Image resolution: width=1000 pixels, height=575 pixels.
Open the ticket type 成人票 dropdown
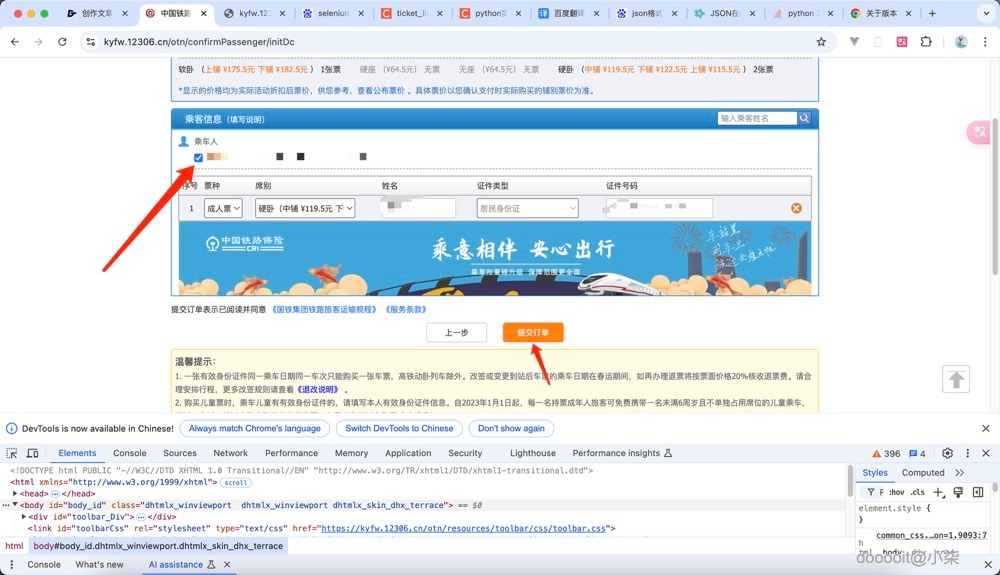(223, 208)
